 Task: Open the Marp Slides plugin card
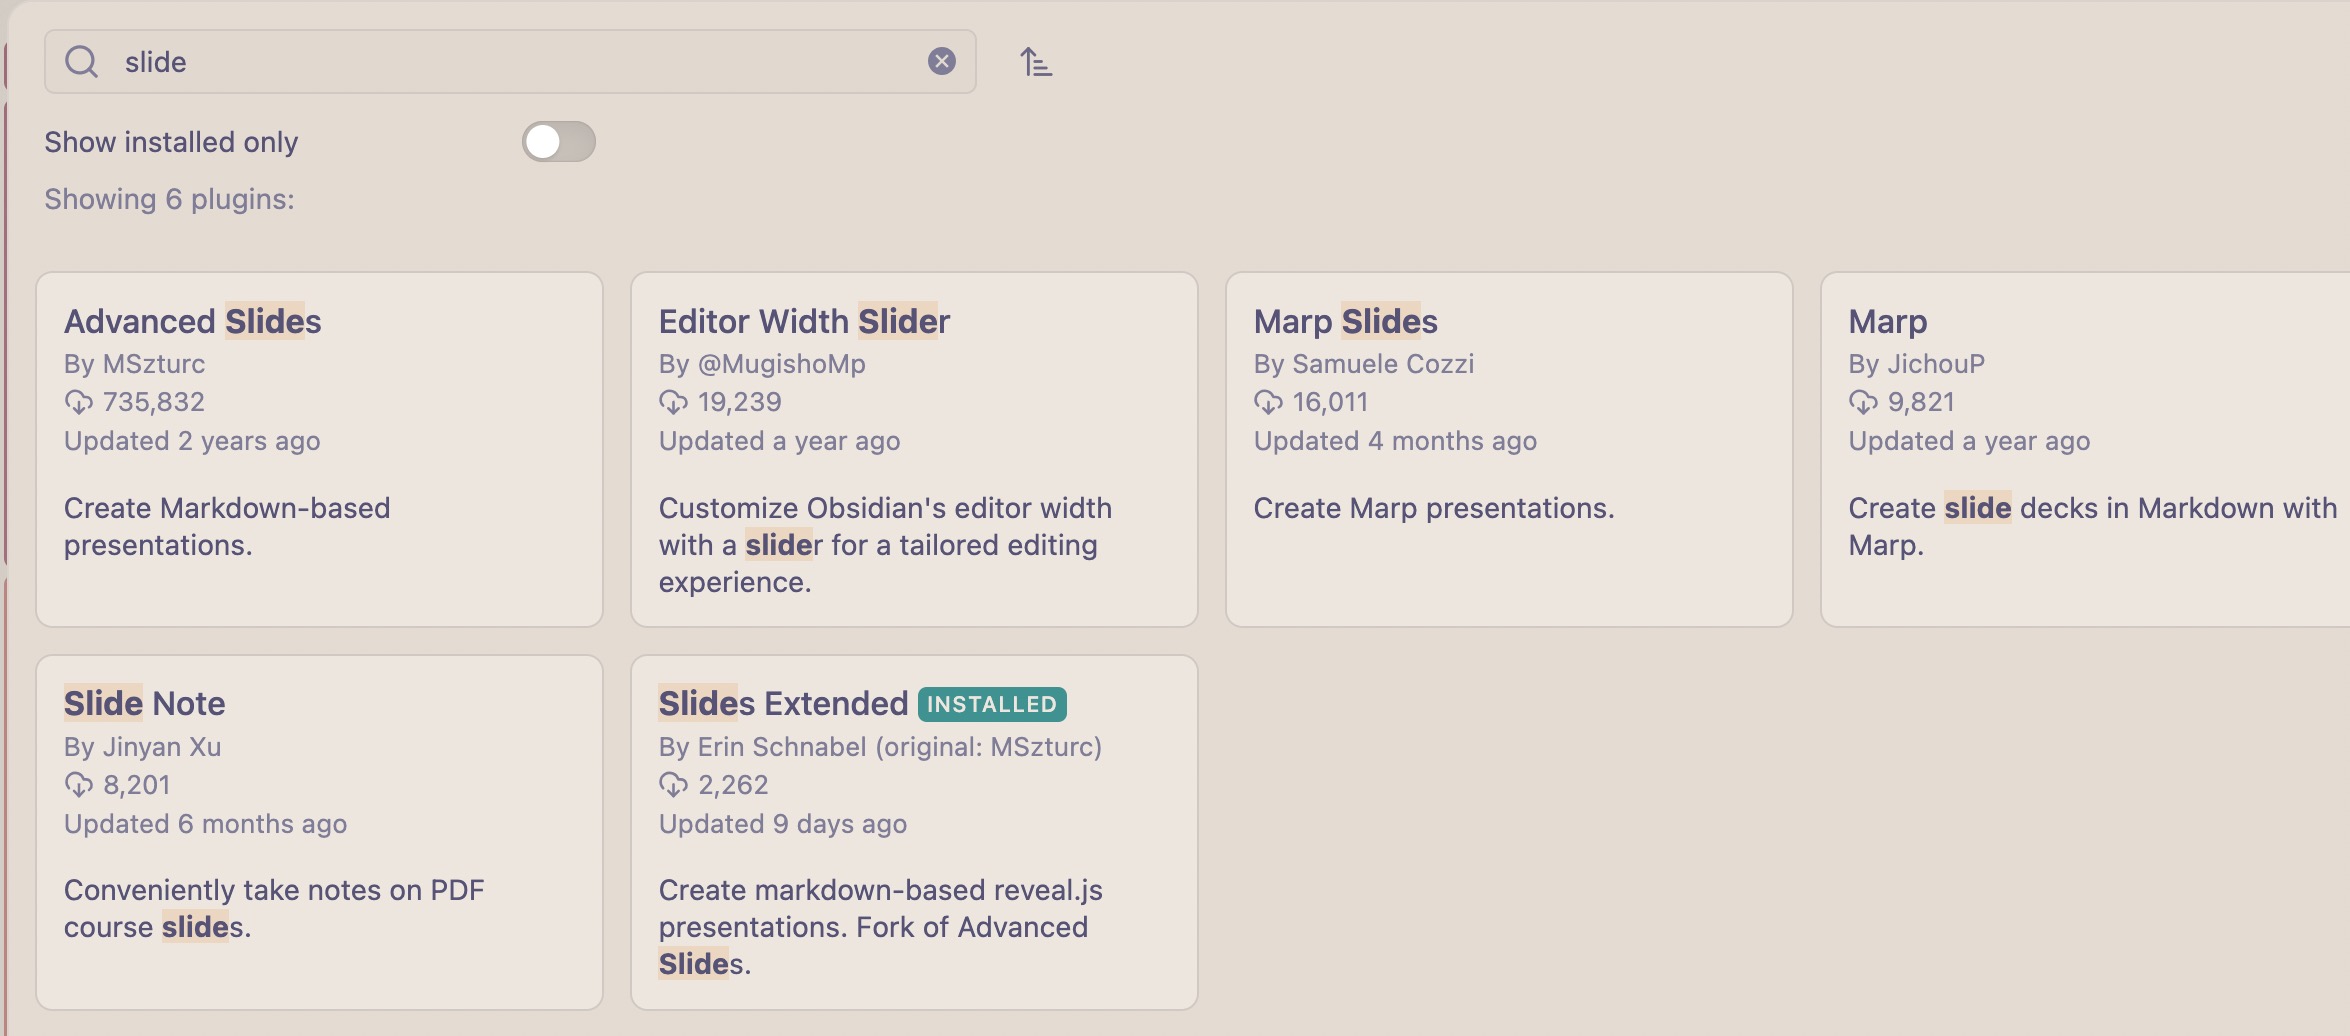tap(1509, 450)
